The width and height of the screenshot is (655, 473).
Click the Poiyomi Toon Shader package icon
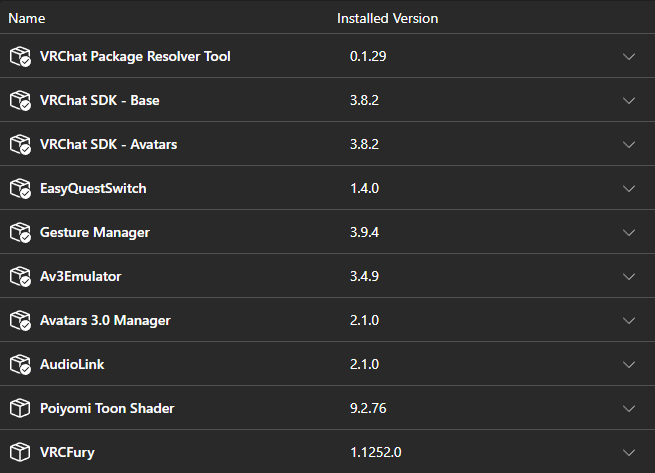point(20,408)
